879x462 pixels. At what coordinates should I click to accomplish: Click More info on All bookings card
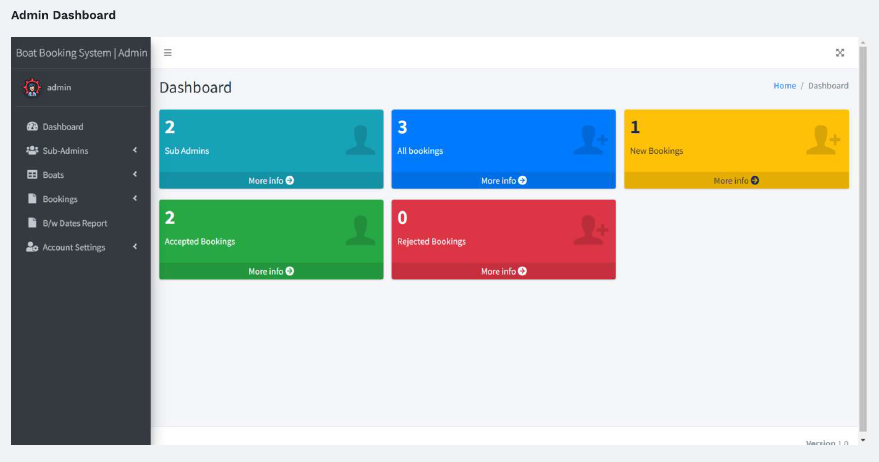tap(503, 181)
